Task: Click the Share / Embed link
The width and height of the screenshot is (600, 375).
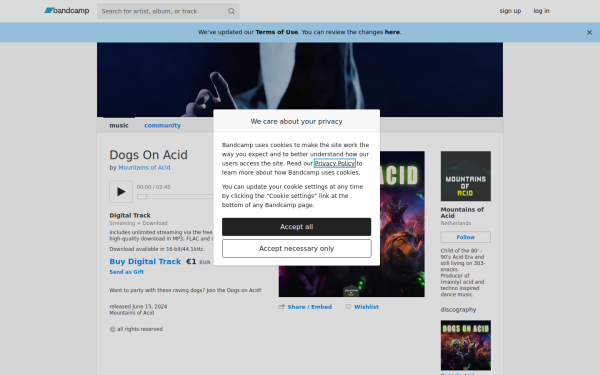Action: pyautogui.click(x=310, y=307)
